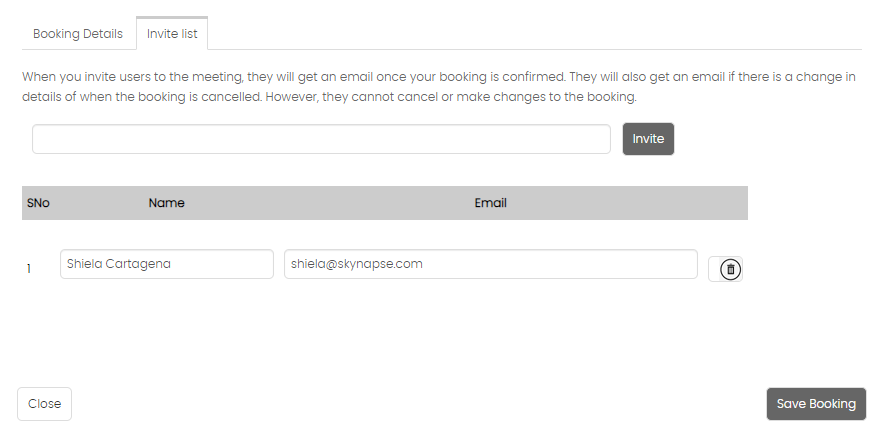Image resolution: width=887 pixels, height=440 pixels.
Task: Click the shiela@skynapse.com email field
Action: click(491, 264)
